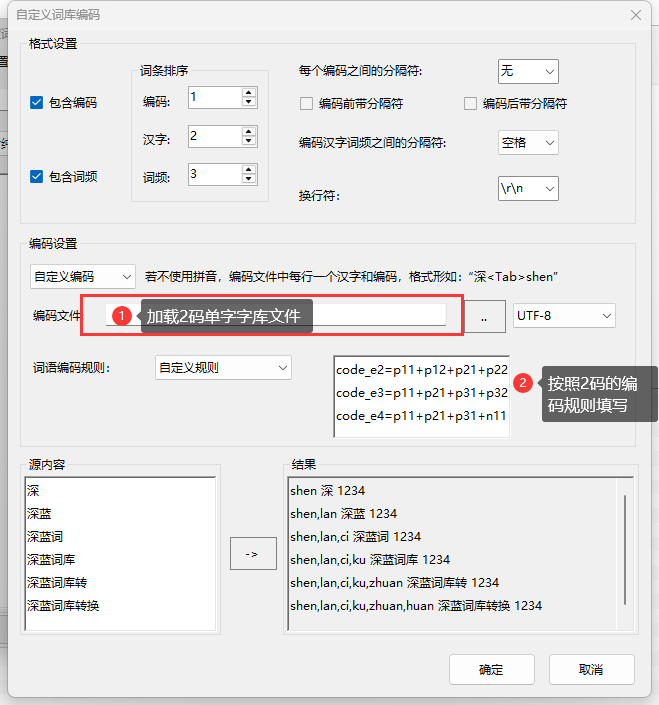Viewport: 659px width, 705px height.
Task: Click the browse ".." file button
Action: coord(485,317)
